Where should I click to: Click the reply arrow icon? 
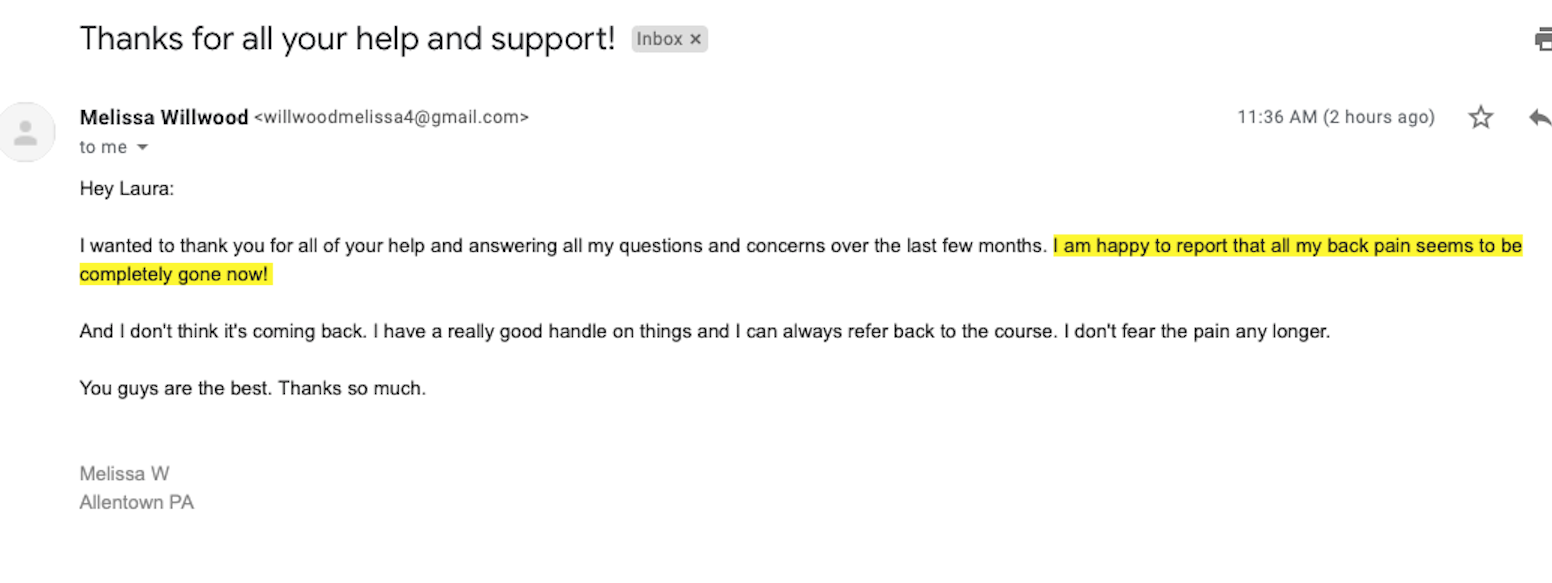(1540, 117)
